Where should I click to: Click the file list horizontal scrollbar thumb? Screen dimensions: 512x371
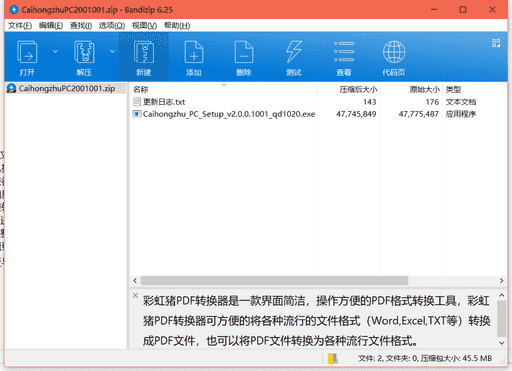[274, 281]
